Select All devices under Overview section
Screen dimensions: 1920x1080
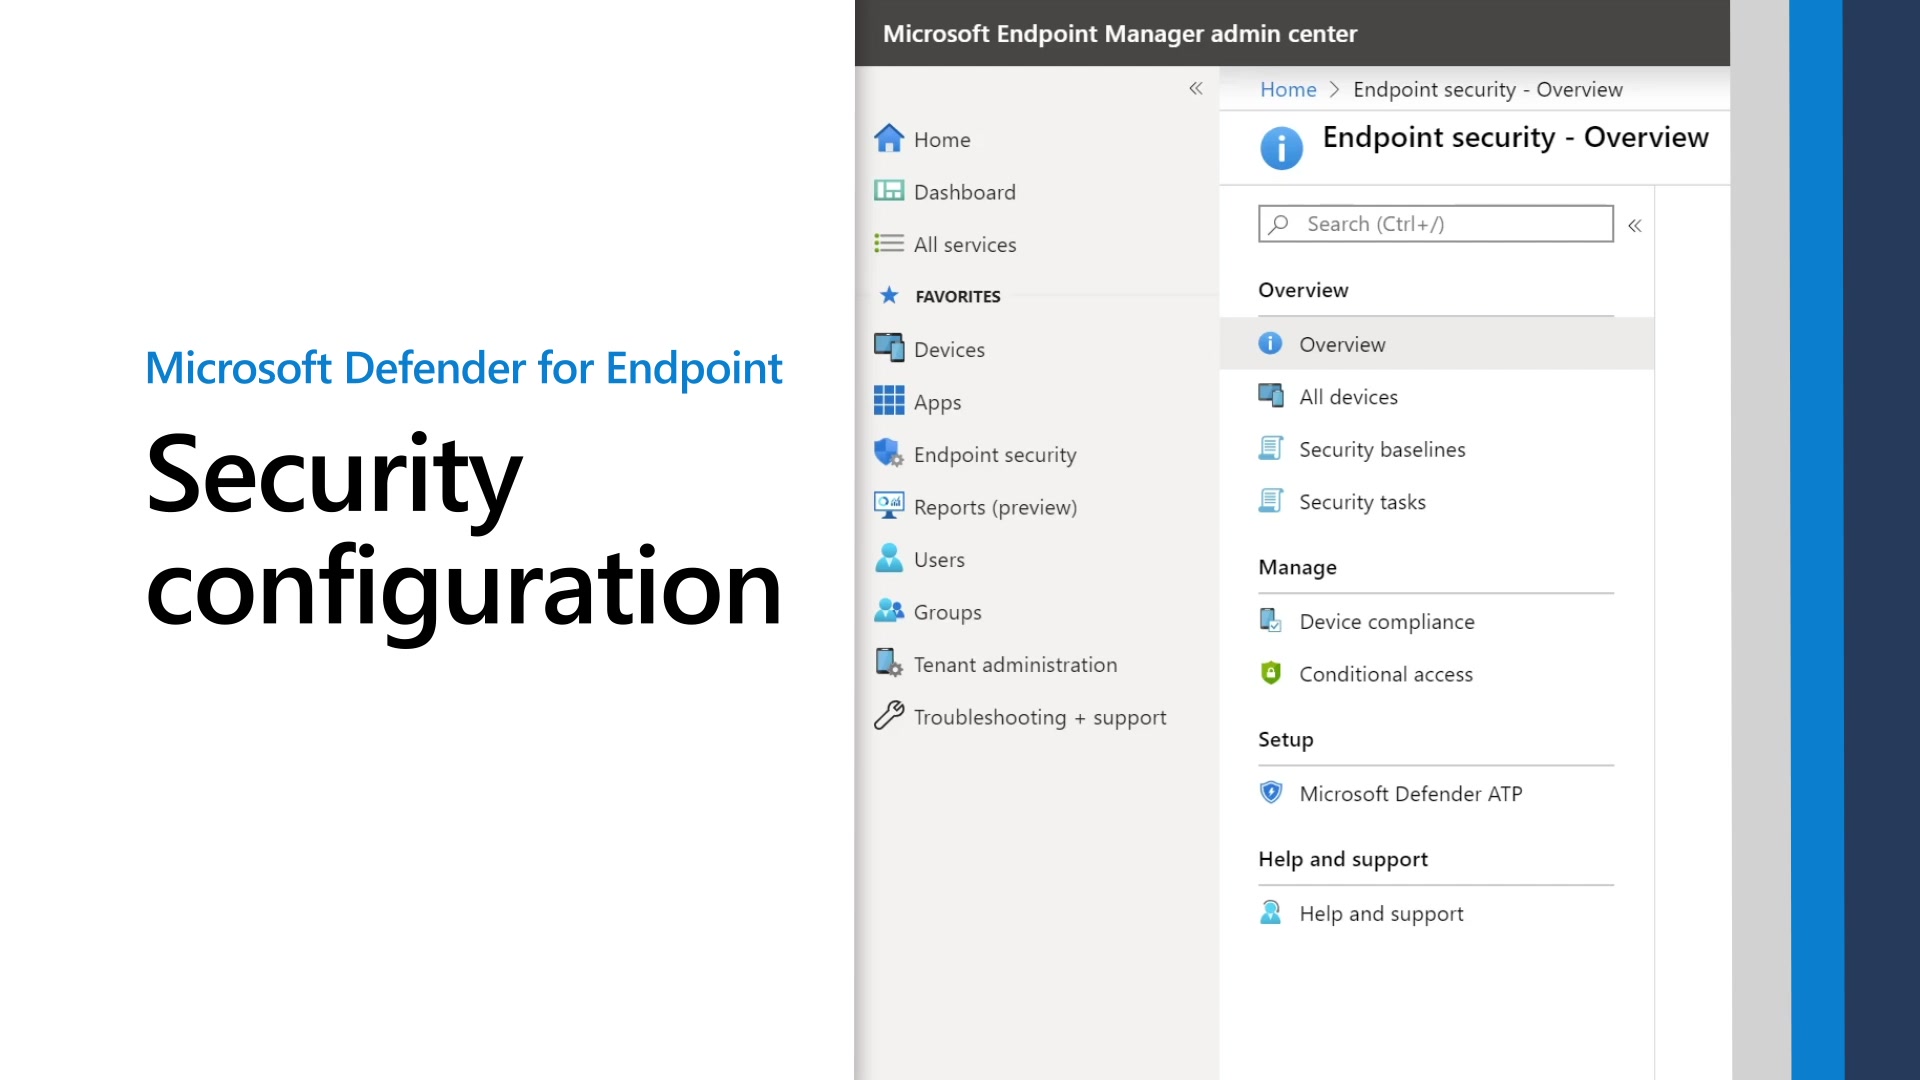click(x=1348, y=396)
